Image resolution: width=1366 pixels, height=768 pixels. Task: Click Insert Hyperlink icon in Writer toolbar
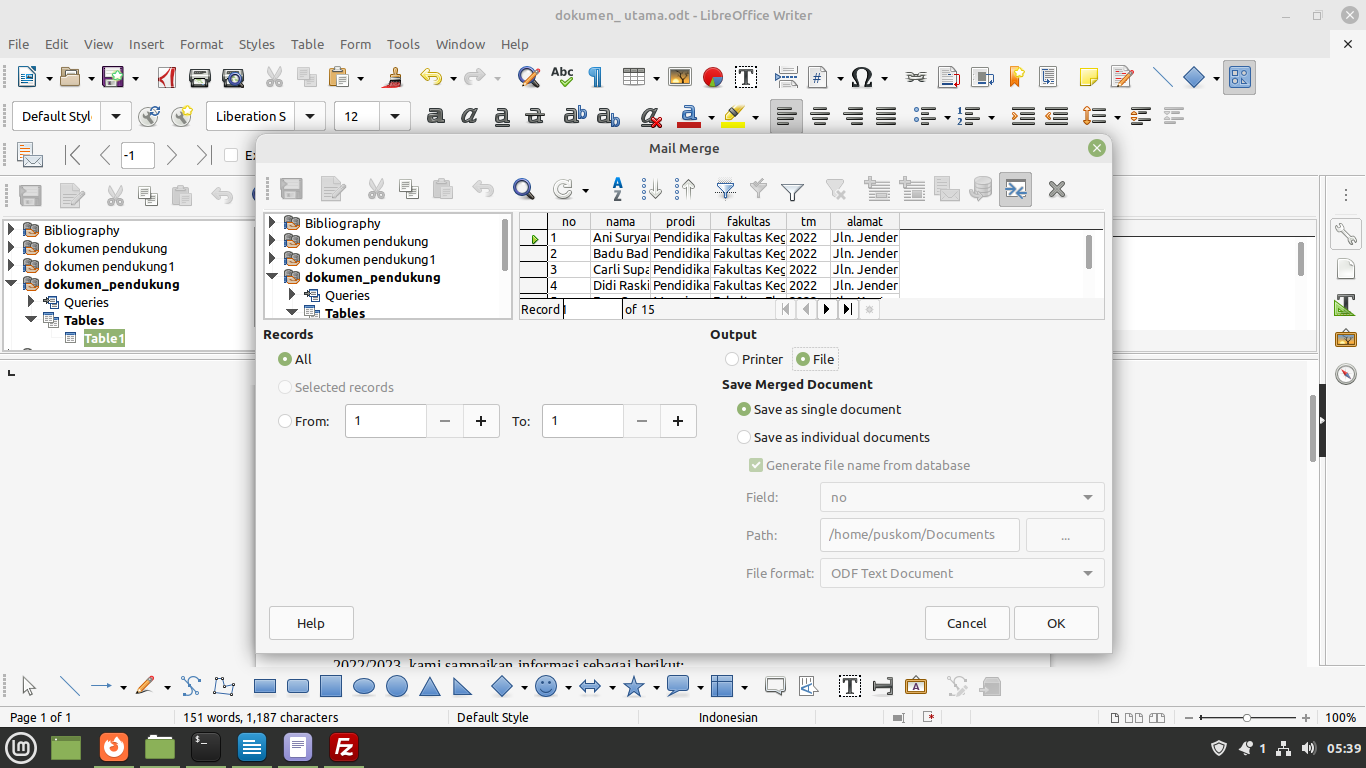[915, 77]
